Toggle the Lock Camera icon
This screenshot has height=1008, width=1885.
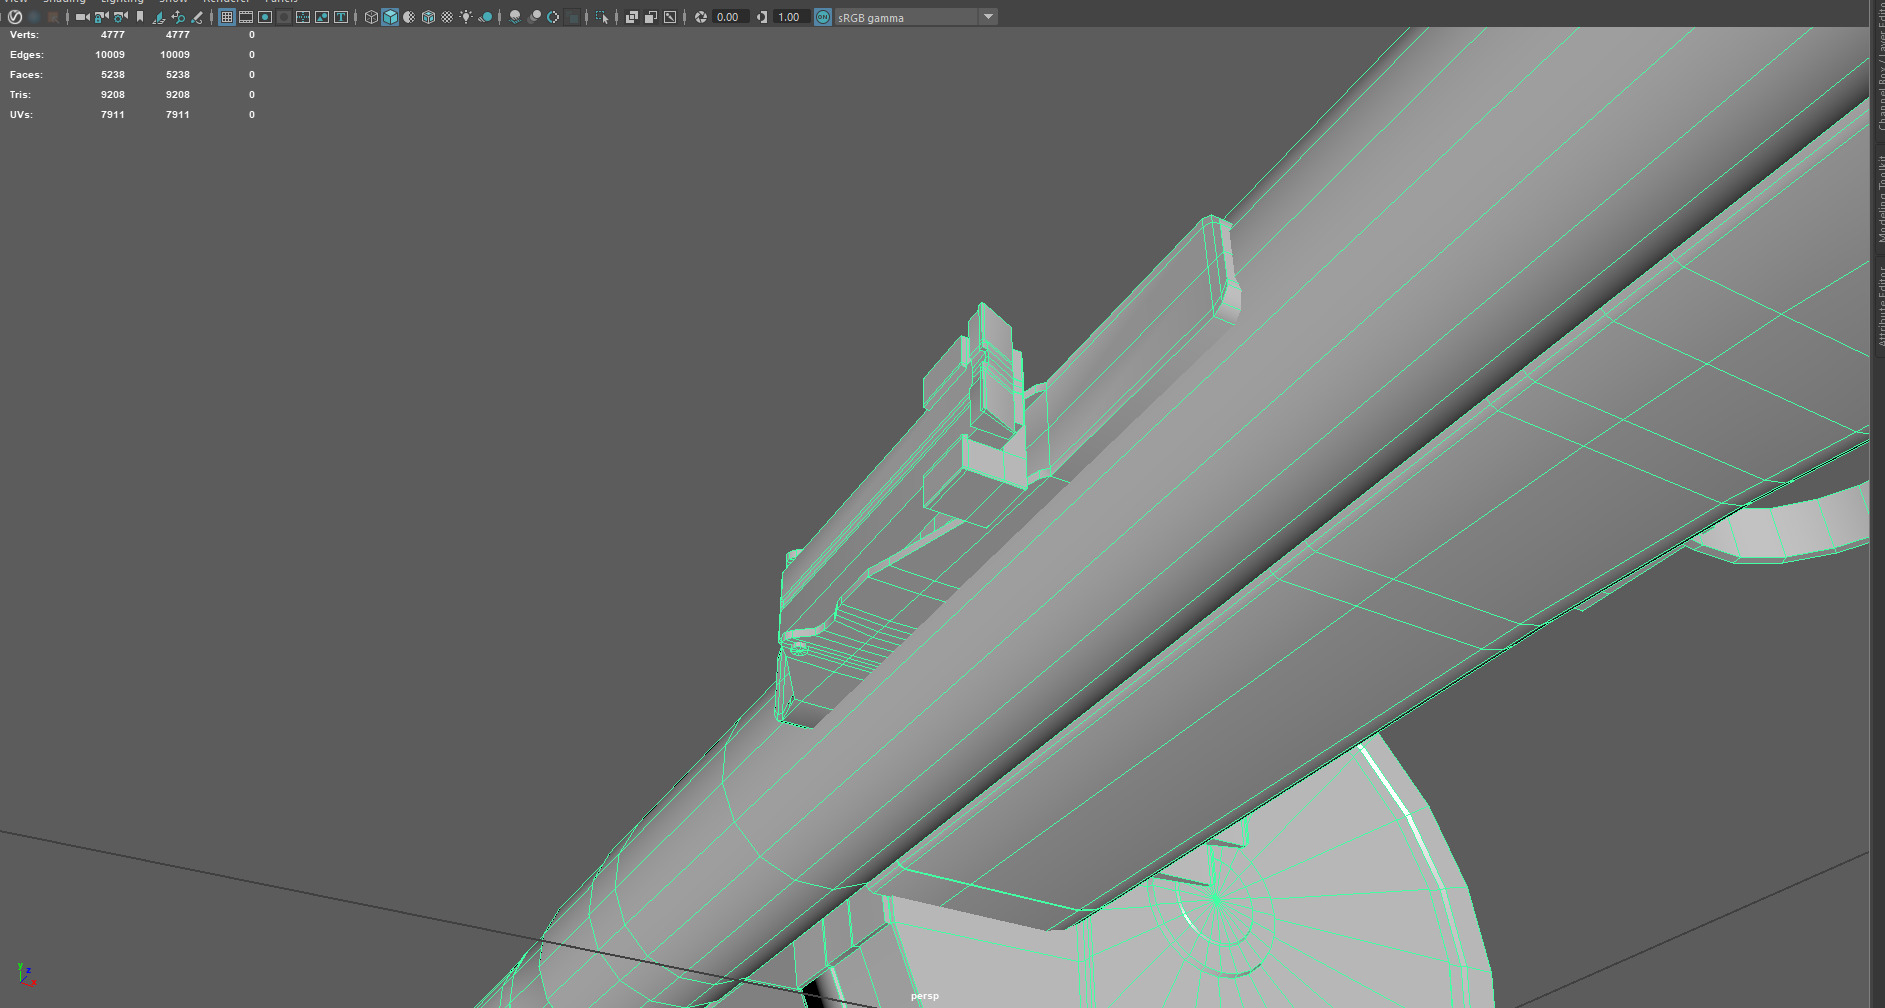(x=101, y=17)
